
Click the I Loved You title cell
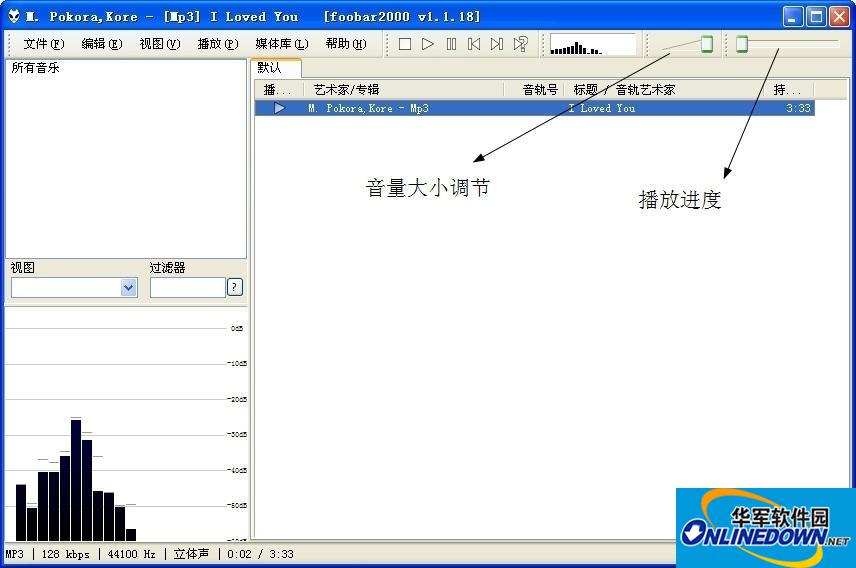tap(602, 108)
